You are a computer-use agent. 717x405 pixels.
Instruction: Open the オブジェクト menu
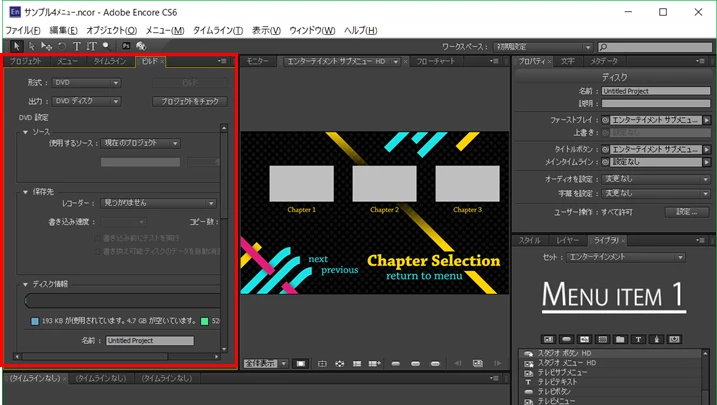click(112, 30)
